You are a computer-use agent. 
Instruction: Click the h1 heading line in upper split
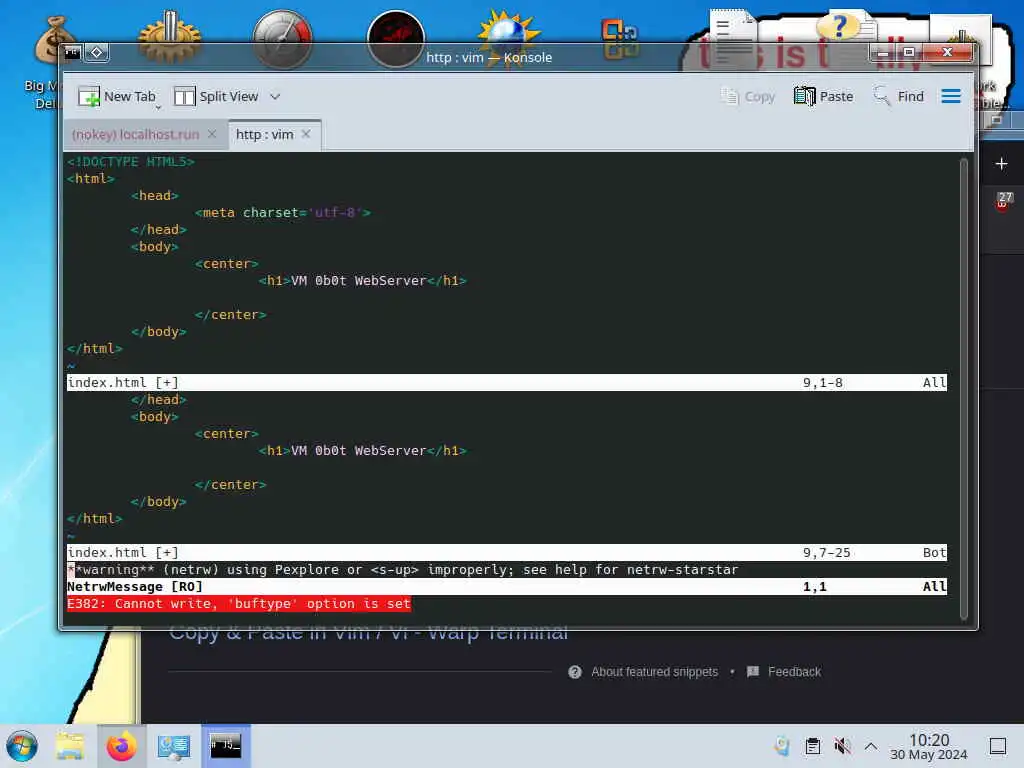click(x=362, y=281)
